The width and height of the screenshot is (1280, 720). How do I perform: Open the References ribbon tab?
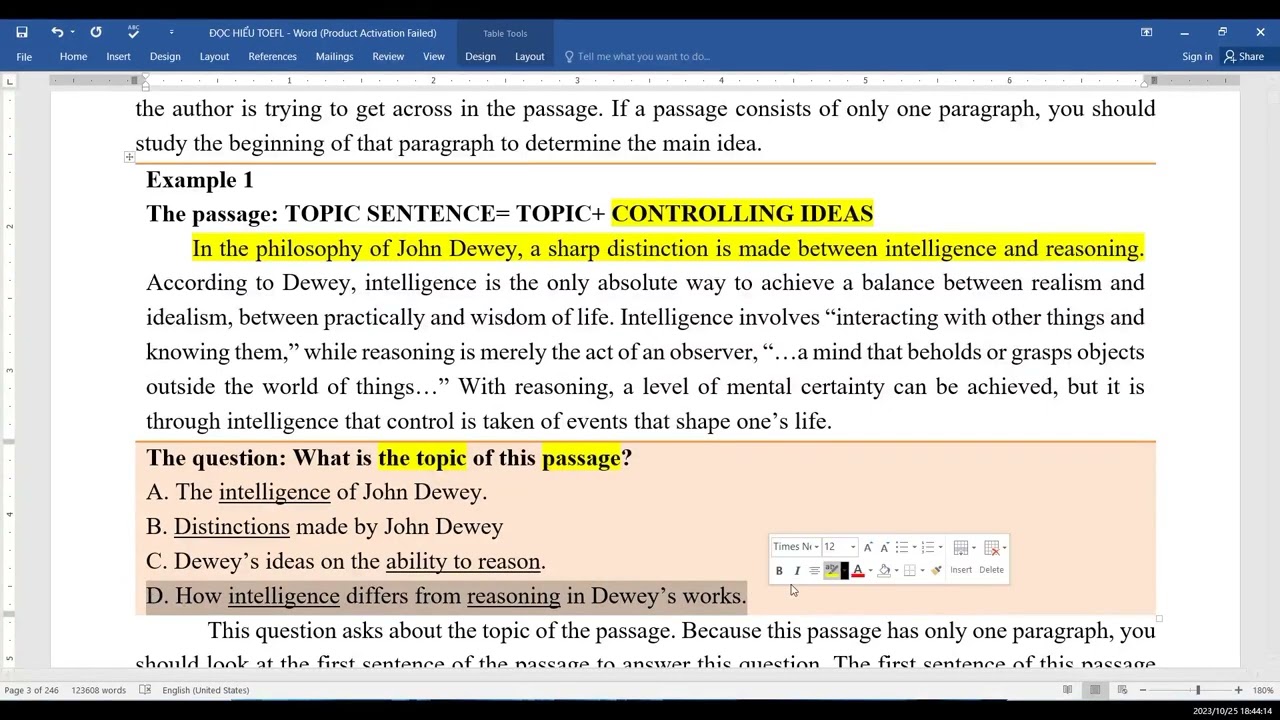[272, 57]
